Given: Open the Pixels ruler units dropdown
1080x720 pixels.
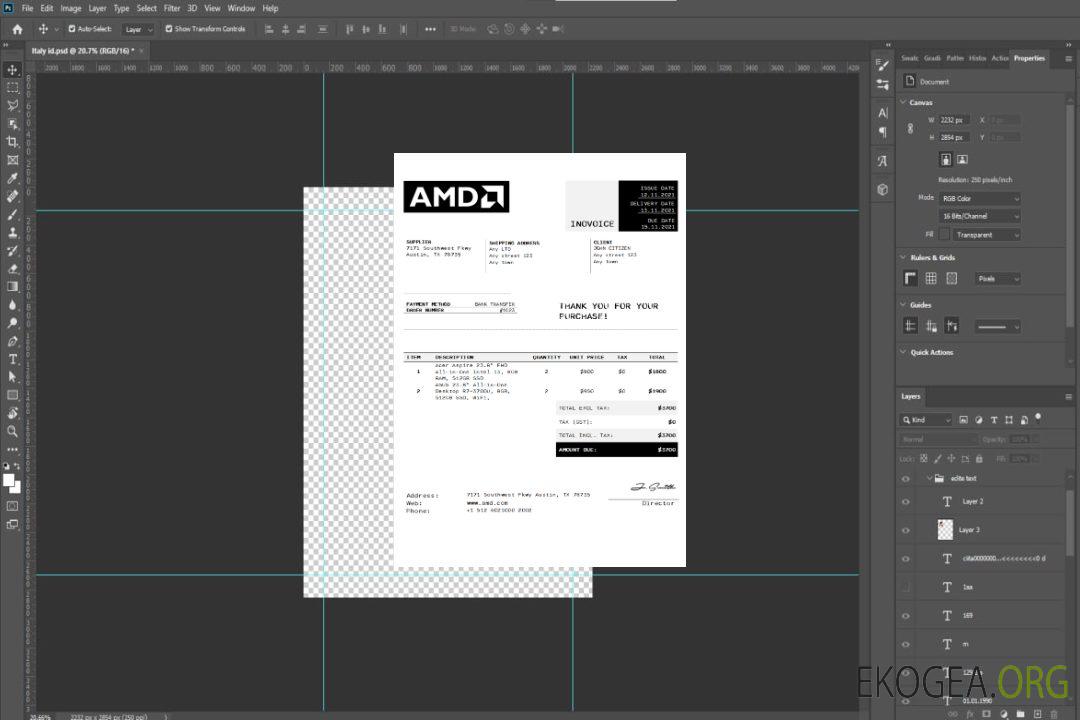Looking at the screenshot, I should [998, 279].
